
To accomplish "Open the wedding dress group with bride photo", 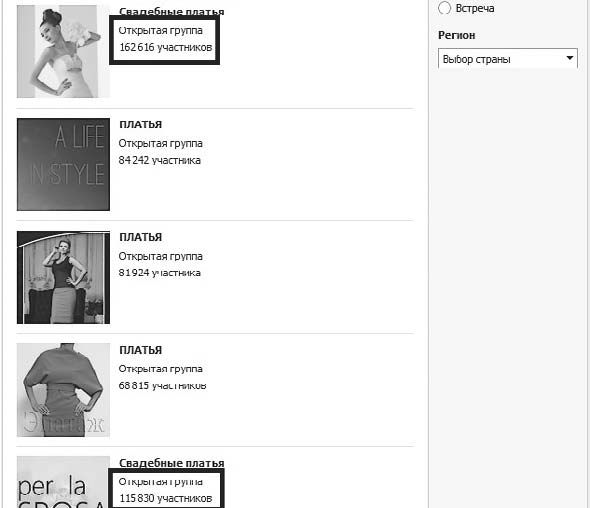I will point(63,51).
